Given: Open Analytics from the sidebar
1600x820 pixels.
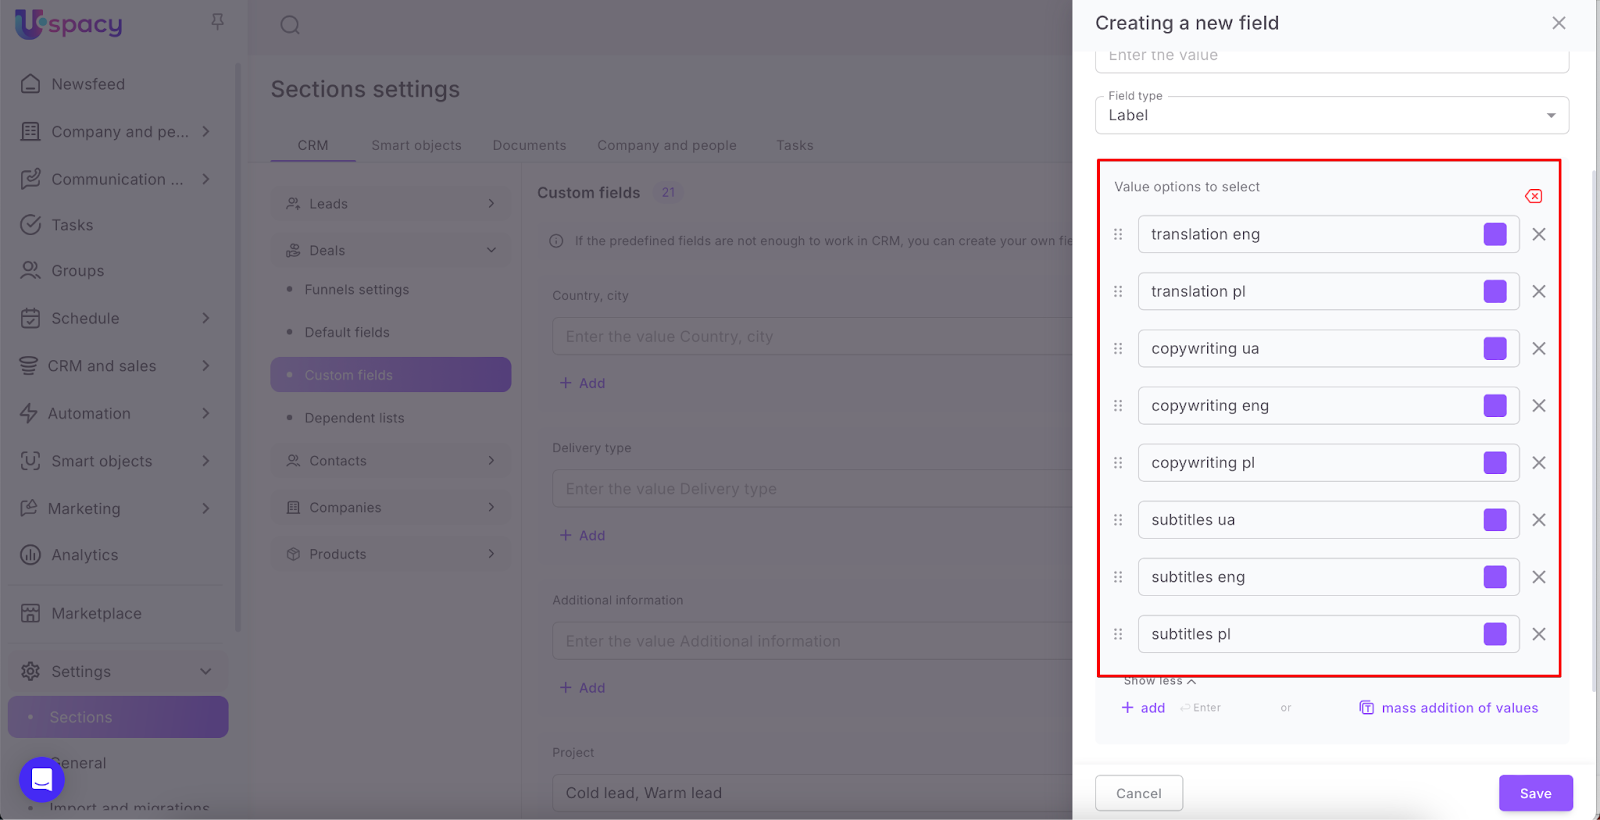Looking at the screenshot, I should (x=85, y=555).
